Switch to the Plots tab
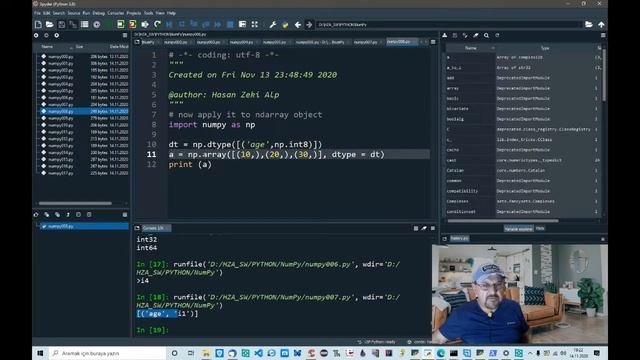Viewport: 640px width, 360px height. [540, 229]
